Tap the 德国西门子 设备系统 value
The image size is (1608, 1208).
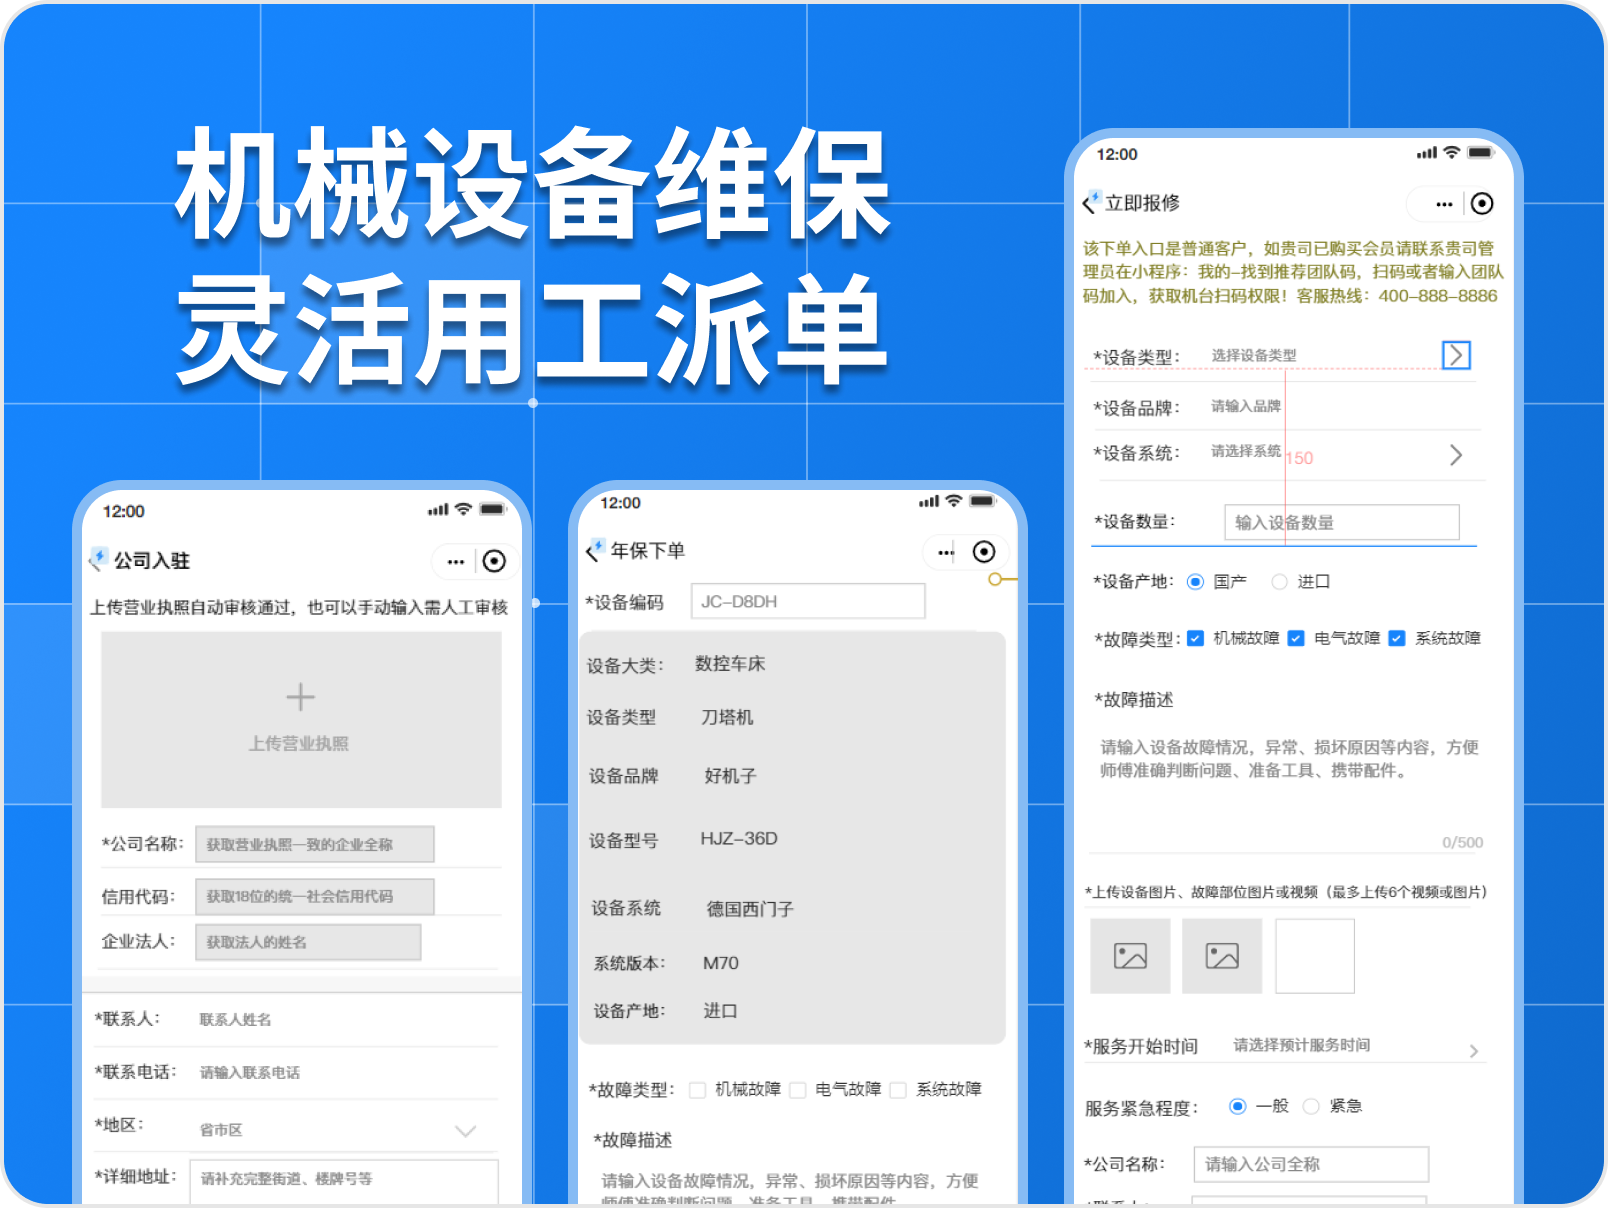[x=750, y=909]
